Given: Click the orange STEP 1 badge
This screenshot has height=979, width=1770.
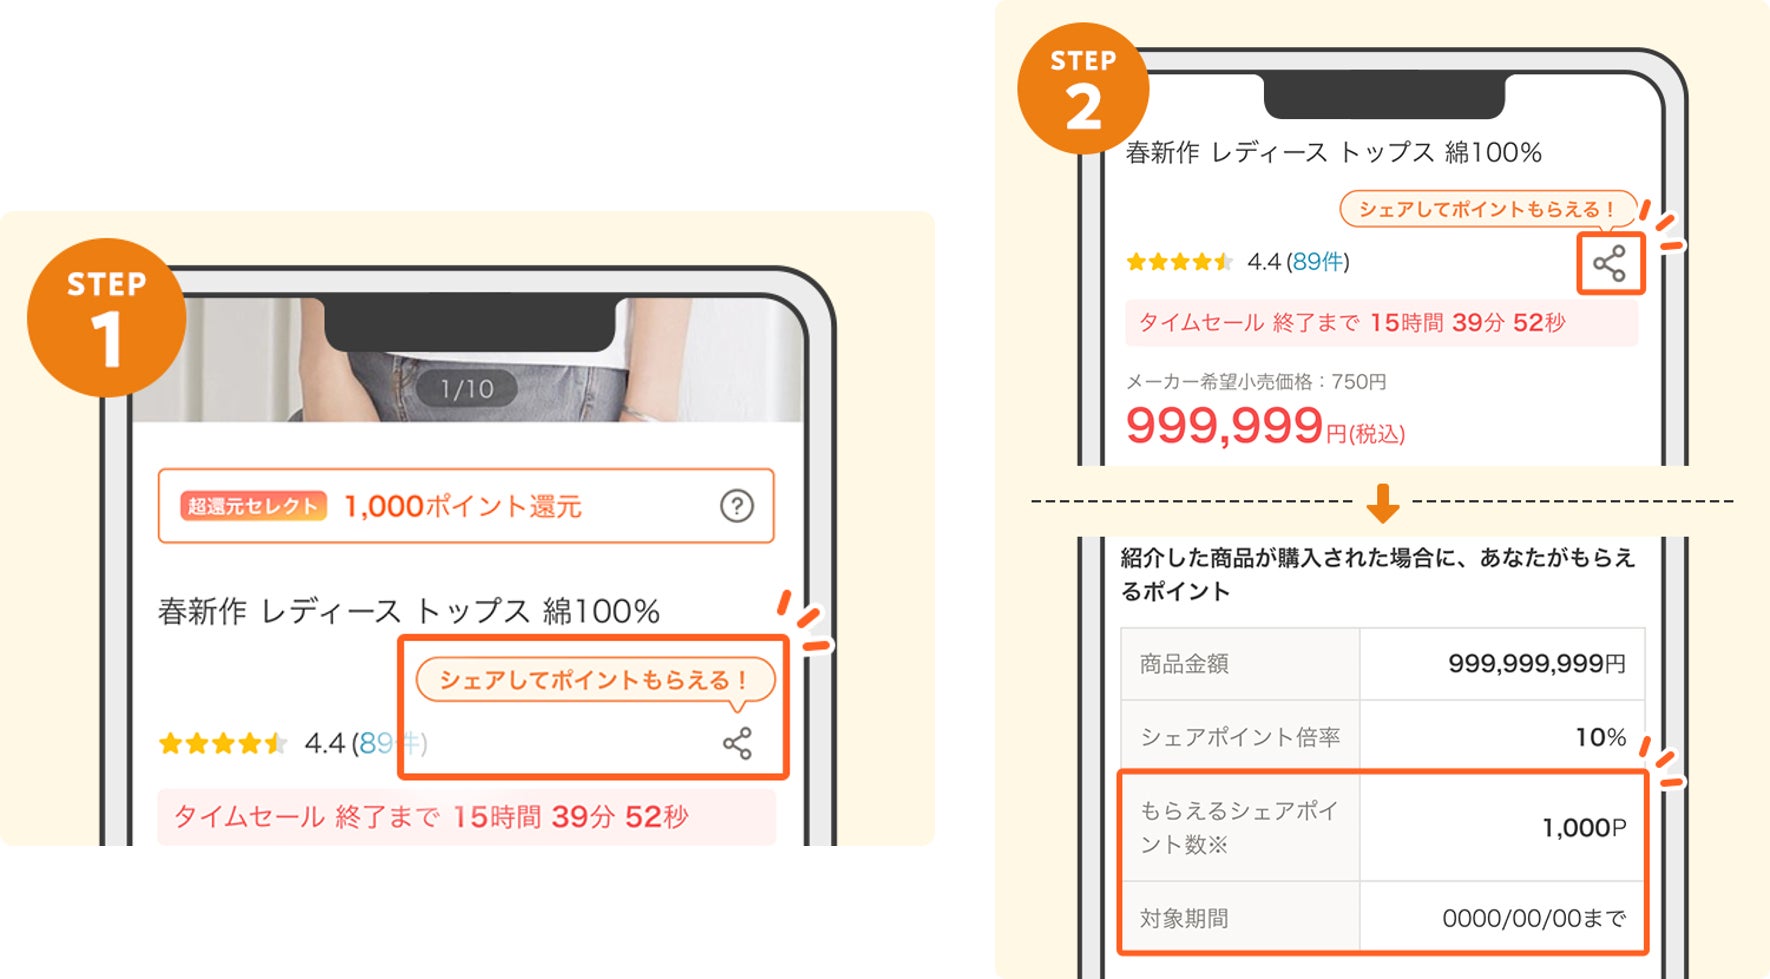Looking at the screenshot, I should click(107, 318).
